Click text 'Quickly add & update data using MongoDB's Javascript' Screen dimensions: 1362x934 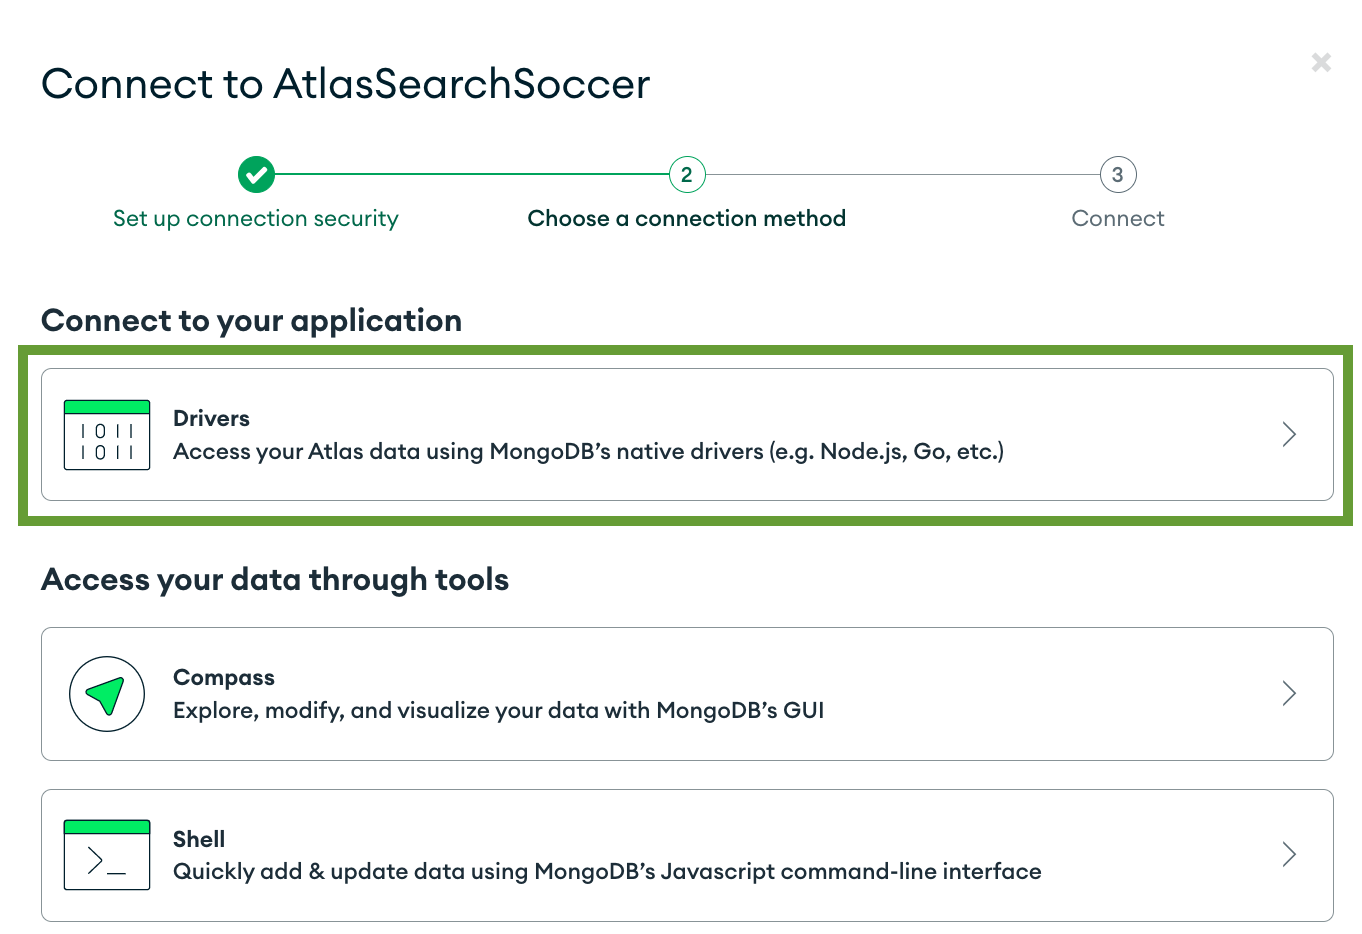coord(474,871)
